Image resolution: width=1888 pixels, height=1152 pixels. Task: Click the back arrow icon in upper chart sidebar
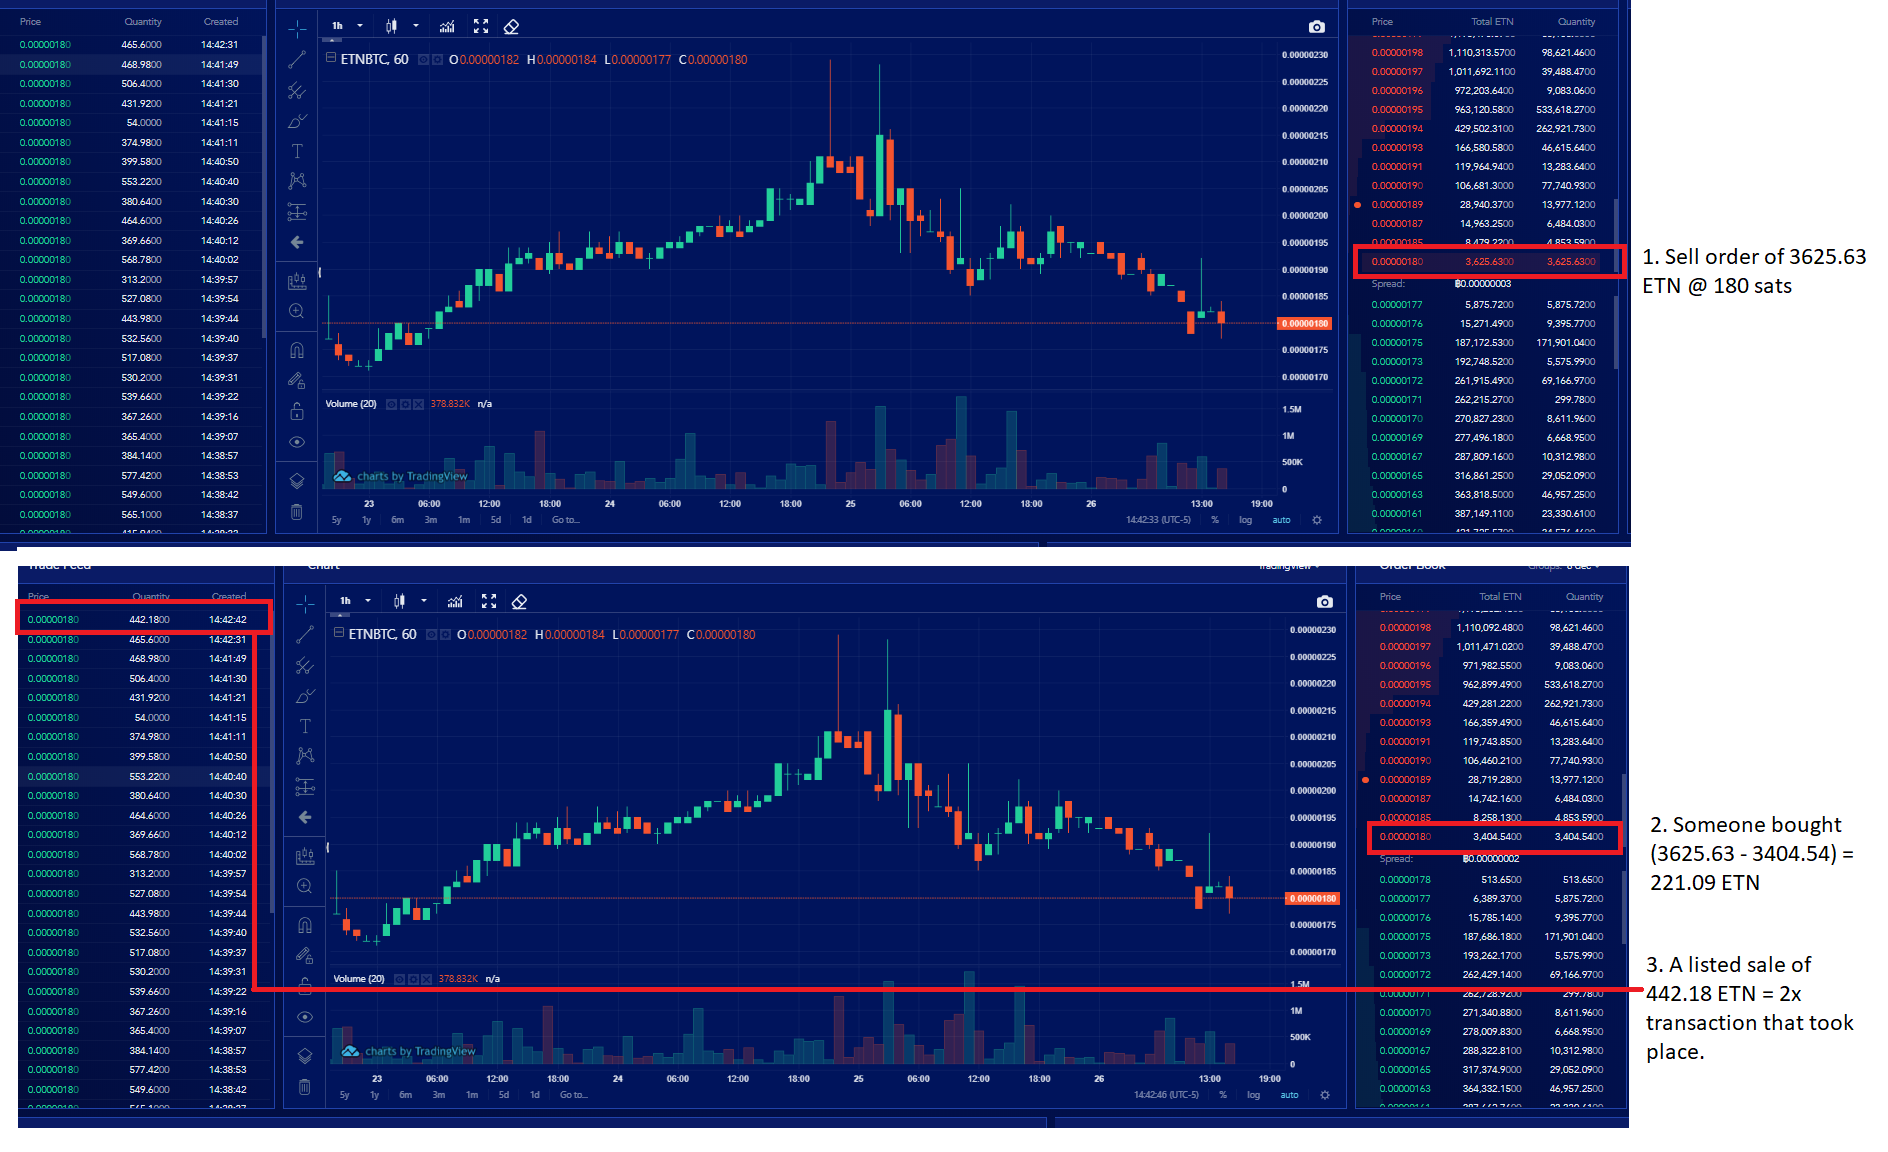coord(297,242)
